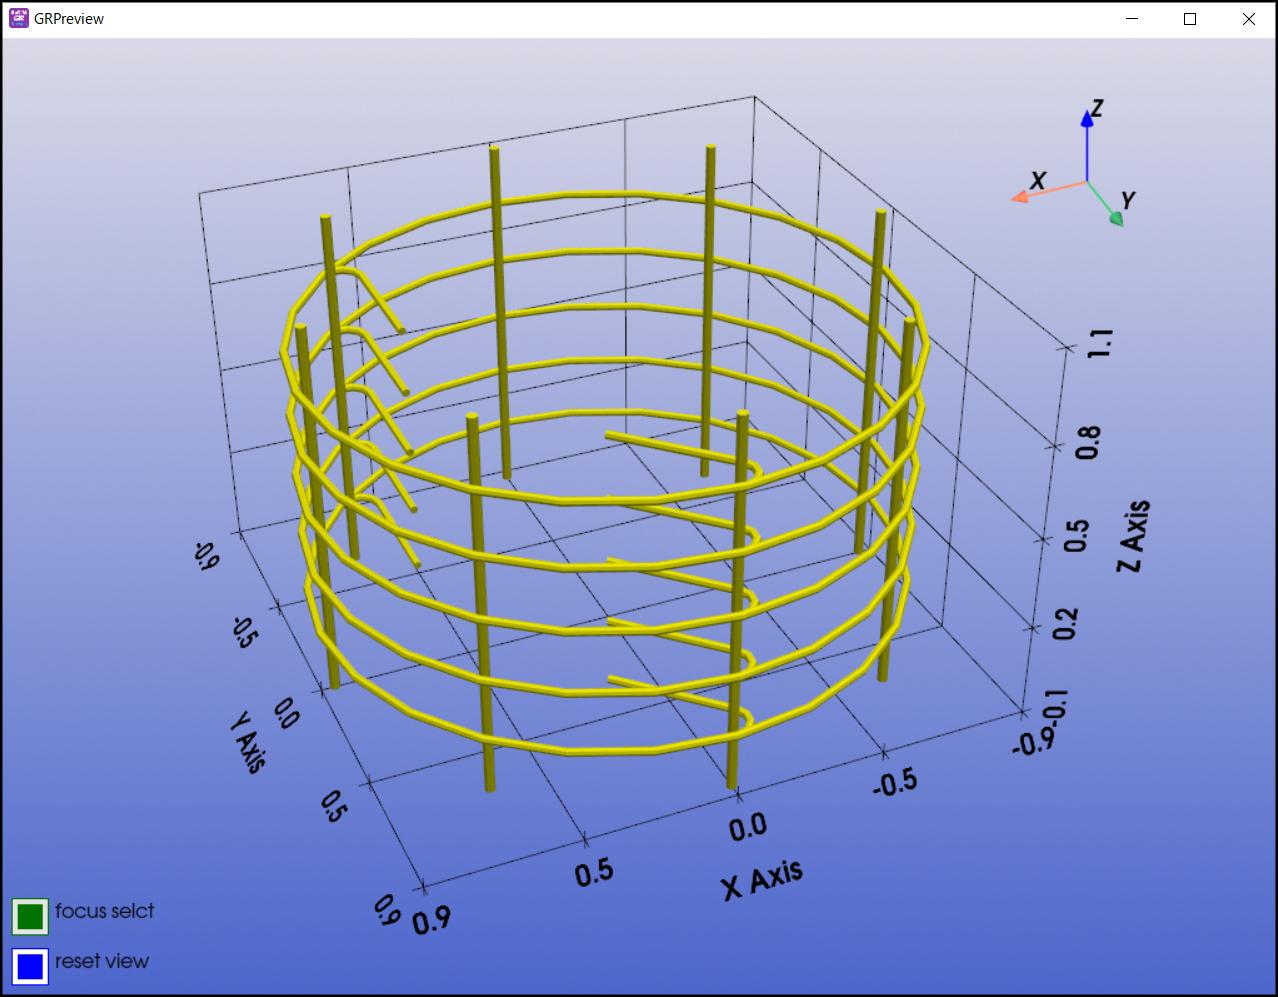Click the 'reset view' text label
The image size is (1278, 997).
tap(101, 962)
